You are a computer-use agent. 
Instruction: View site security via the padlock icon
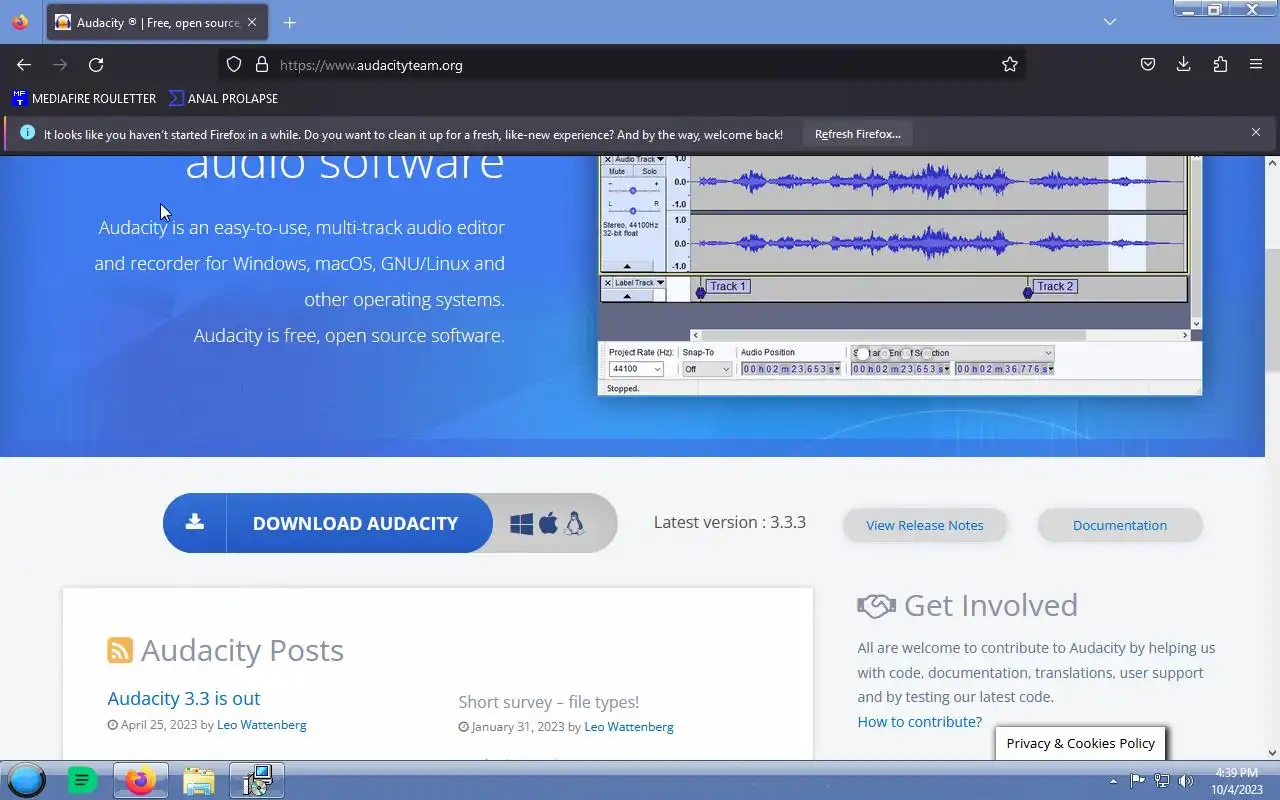(262, 65)
